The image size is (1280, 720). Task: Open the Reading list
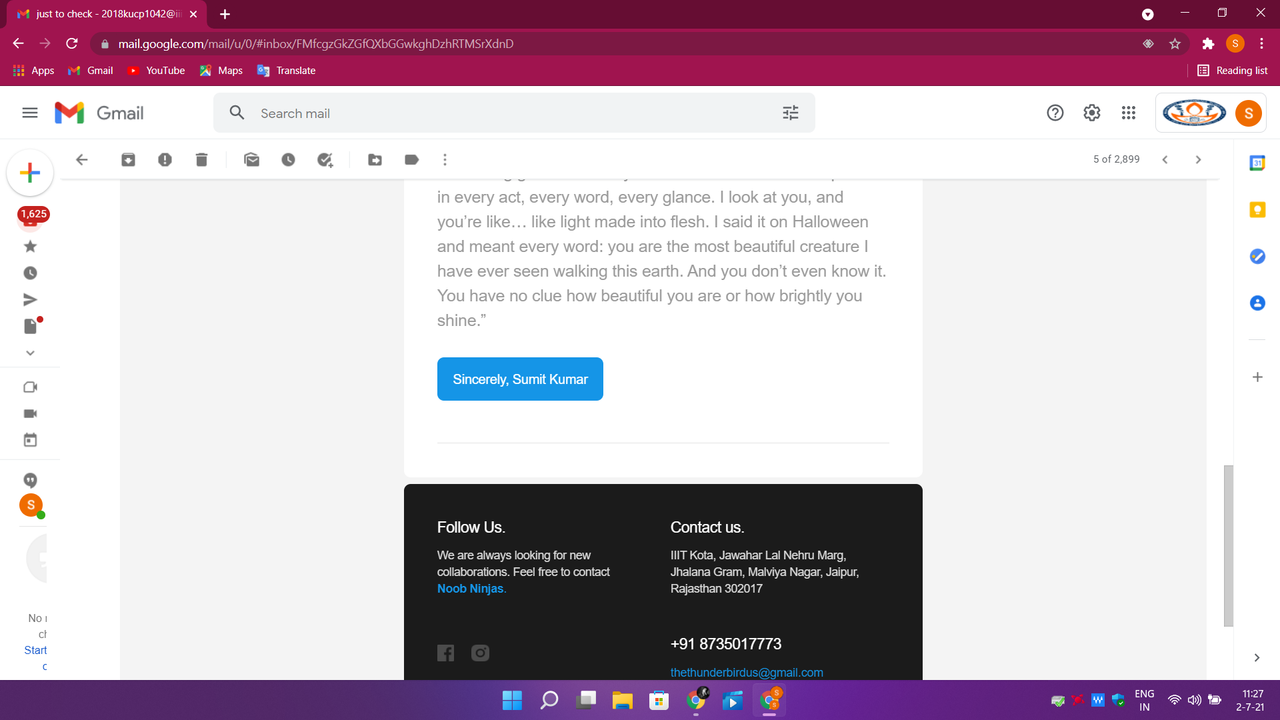(x=1232, y=70)
